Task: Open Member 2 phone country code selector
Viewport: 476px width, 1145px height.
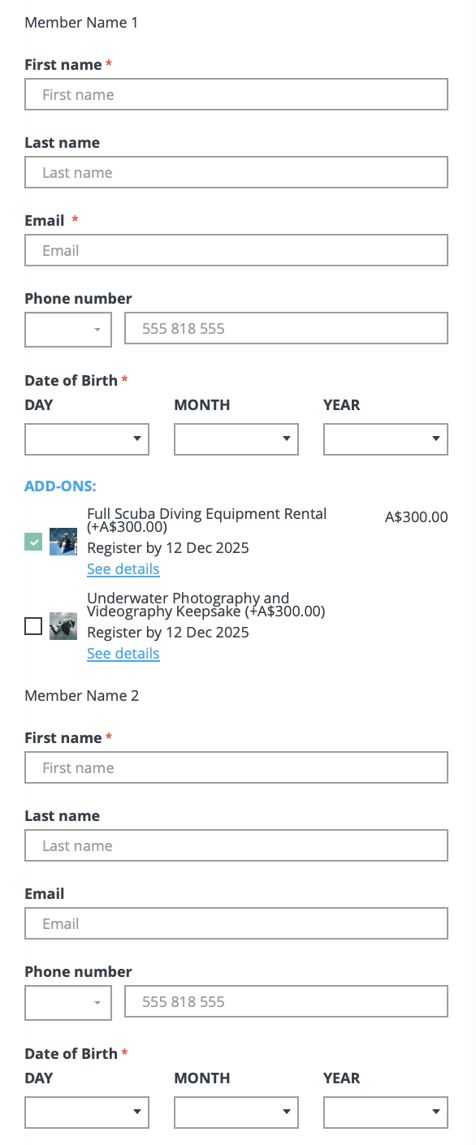Action: [x=68, y=1003]
